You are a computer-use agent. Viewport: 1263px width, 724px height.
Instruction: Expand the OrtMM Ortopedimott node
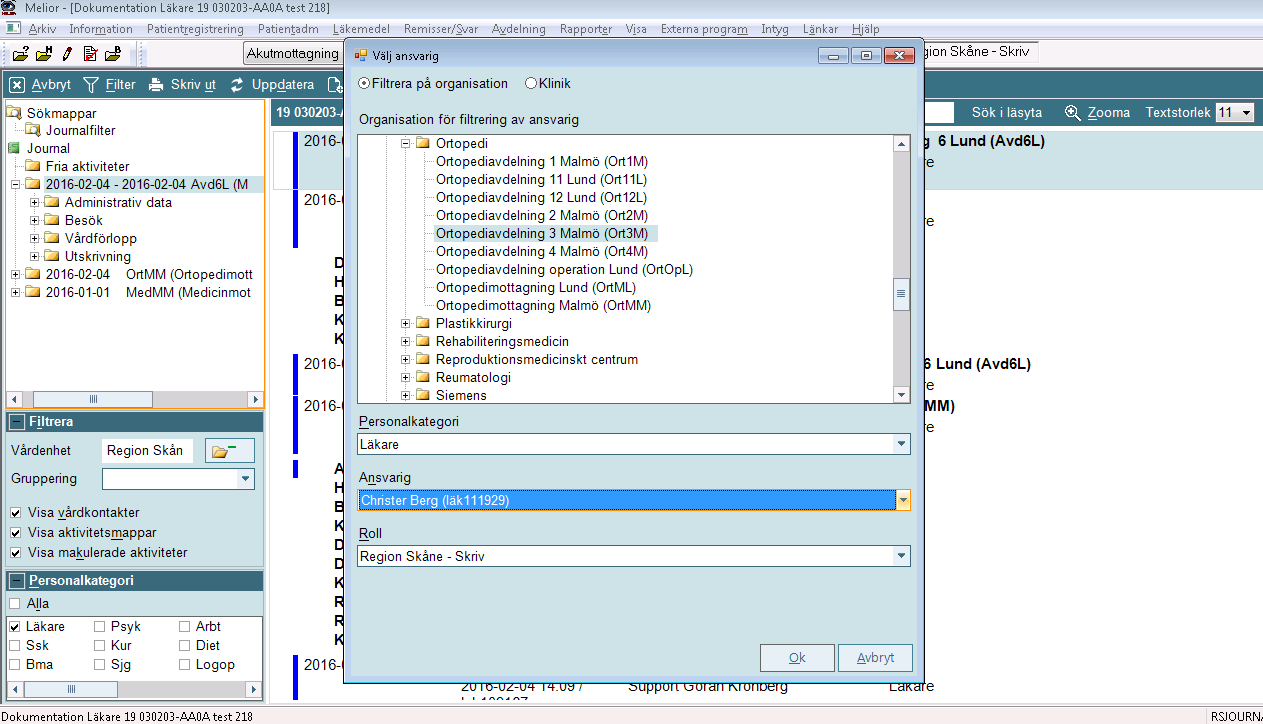tap(16, 274)
